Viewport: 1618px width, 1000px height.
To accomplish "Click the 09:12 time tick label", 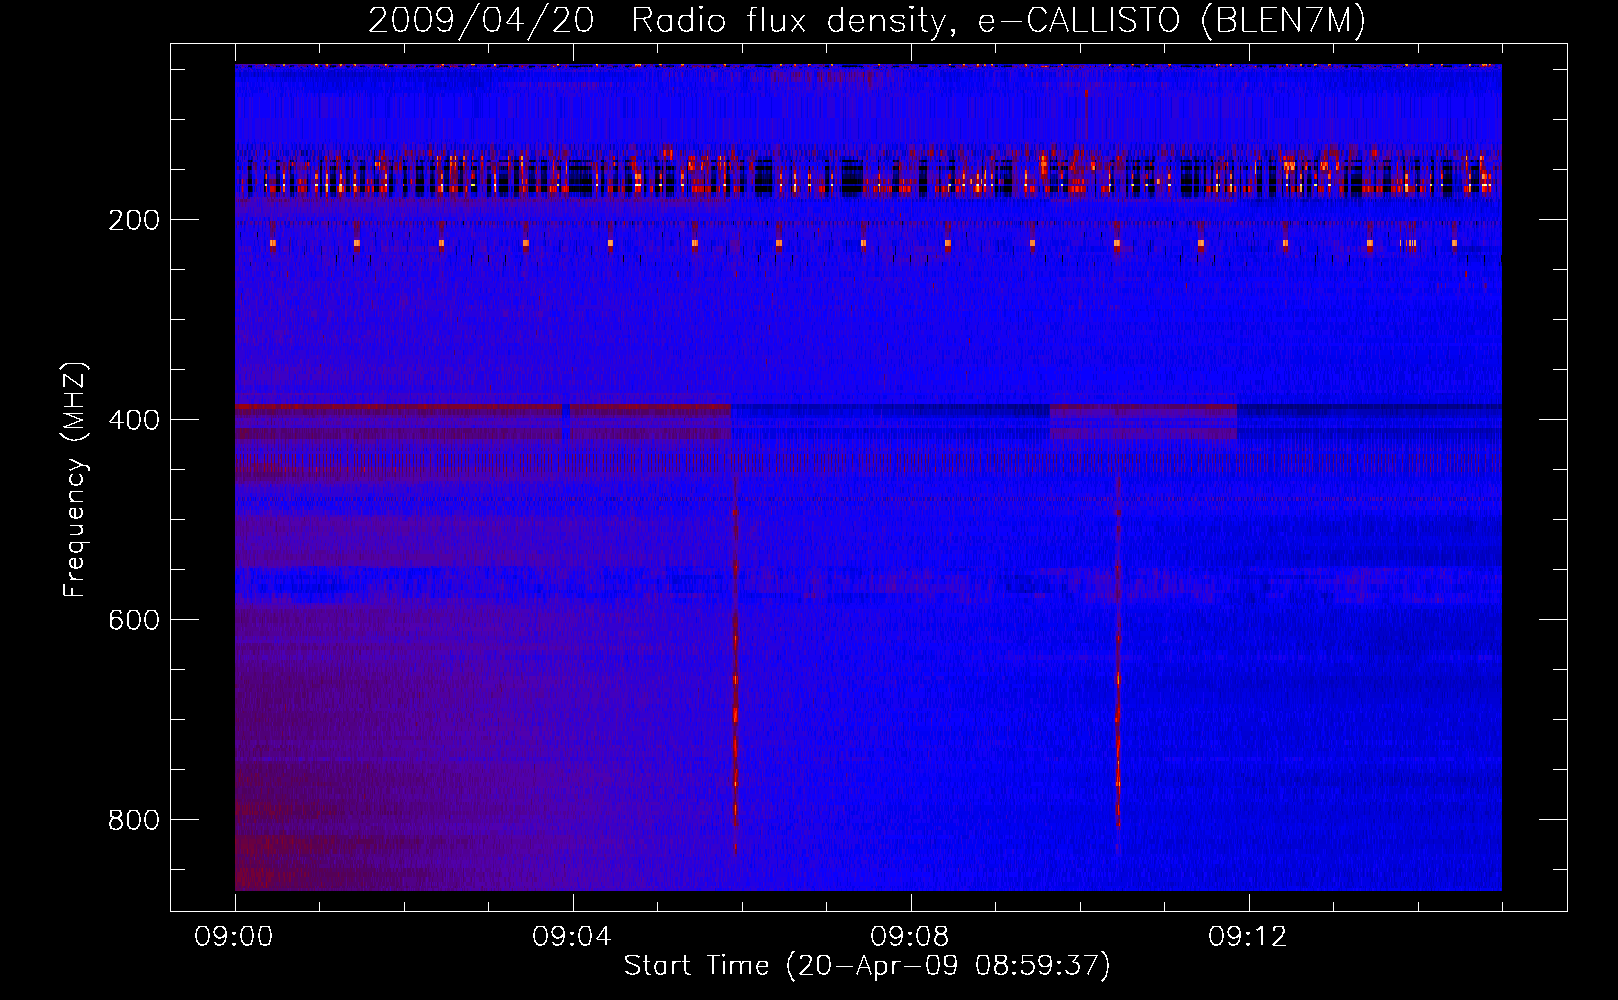I will pos(1248,937).
